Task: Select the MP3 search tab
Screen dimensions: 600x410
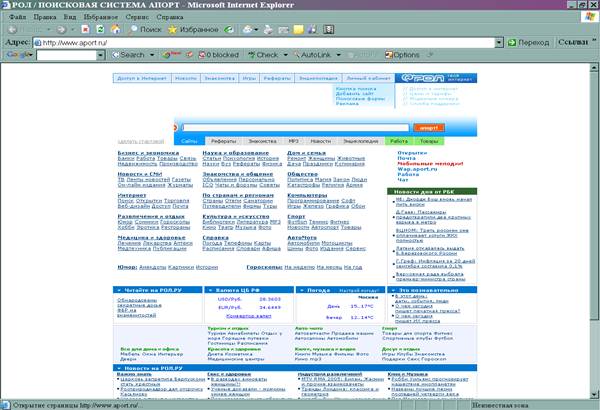Action: [x=293, y=141]
